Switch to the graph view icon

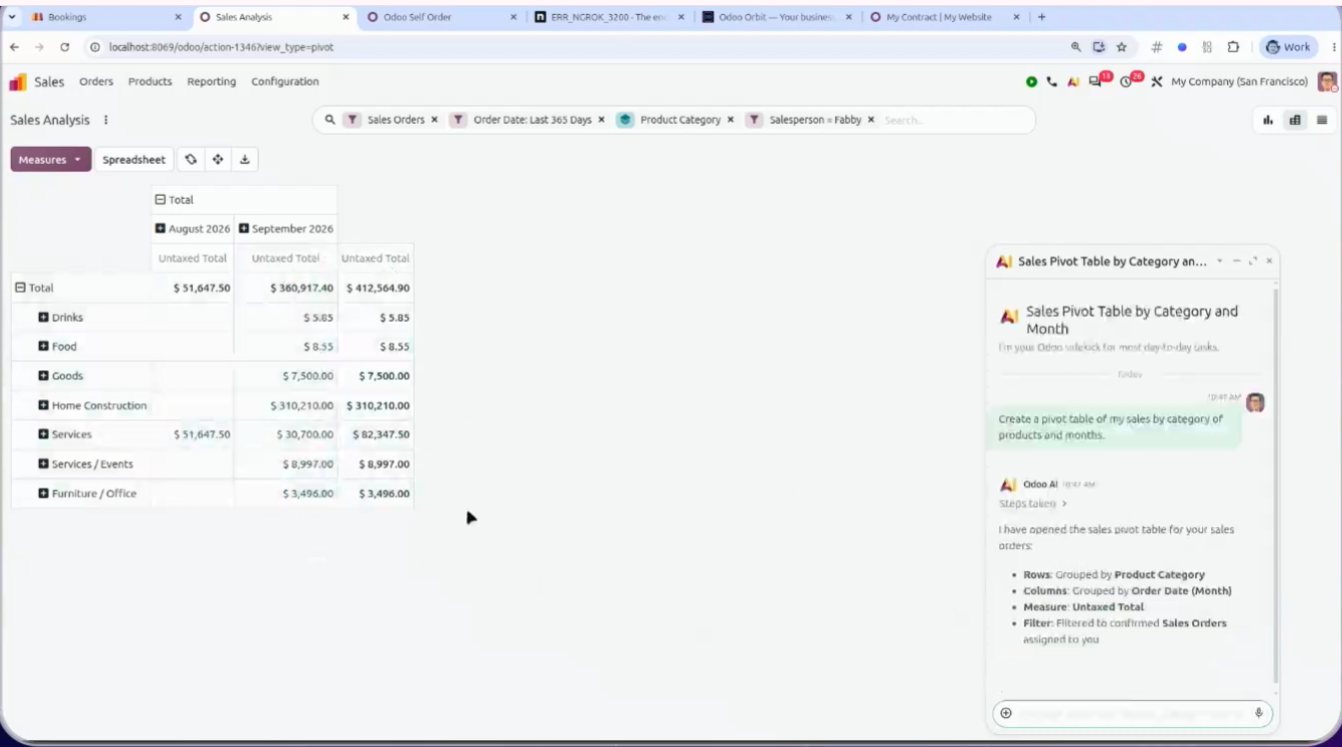pos(1268,120)
